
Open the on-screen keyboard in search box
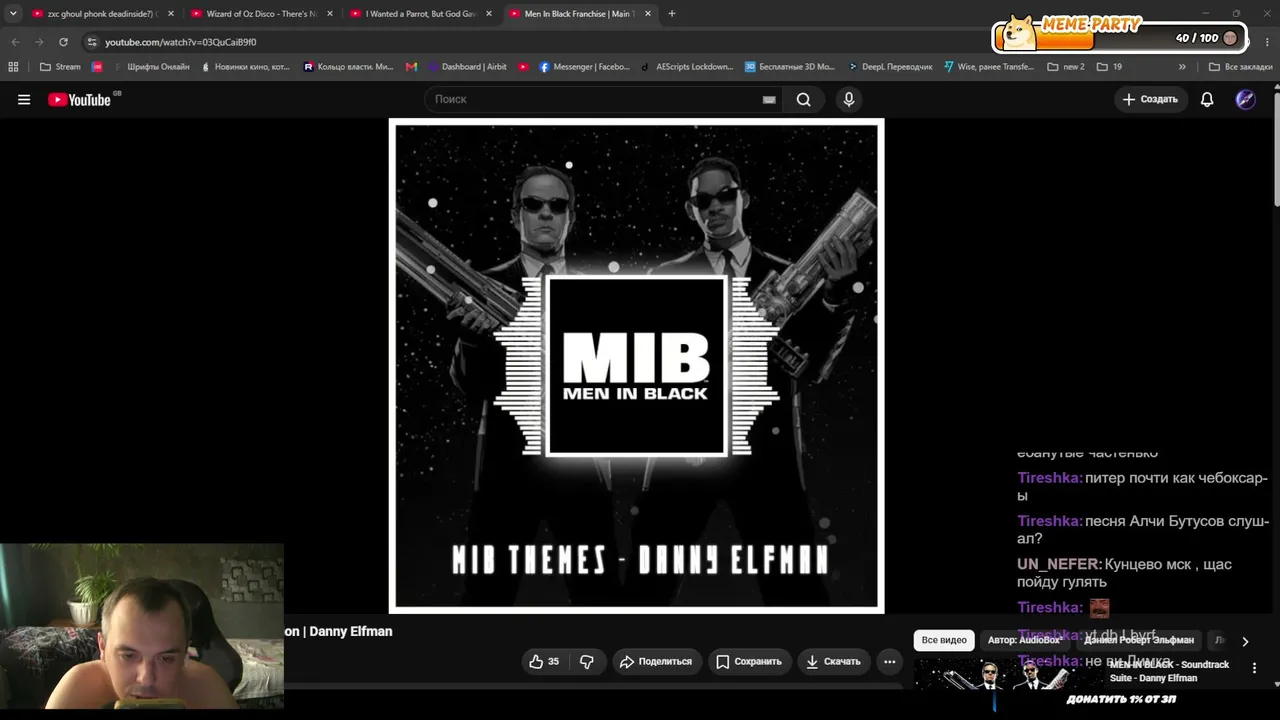(x=769, y=99)
